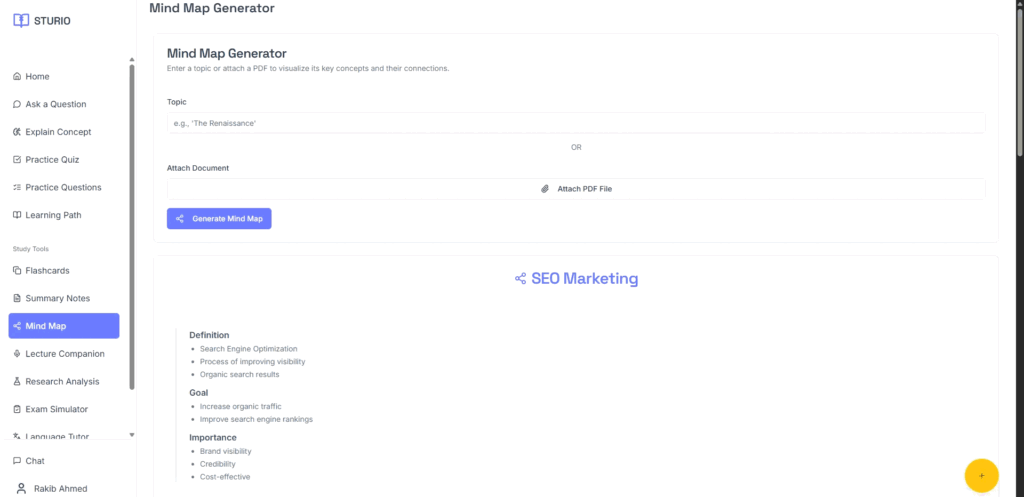Screen dimensions: 1024x497
Task: Click the paperclip icon on Attach PDF File
Action: (545, 189)
